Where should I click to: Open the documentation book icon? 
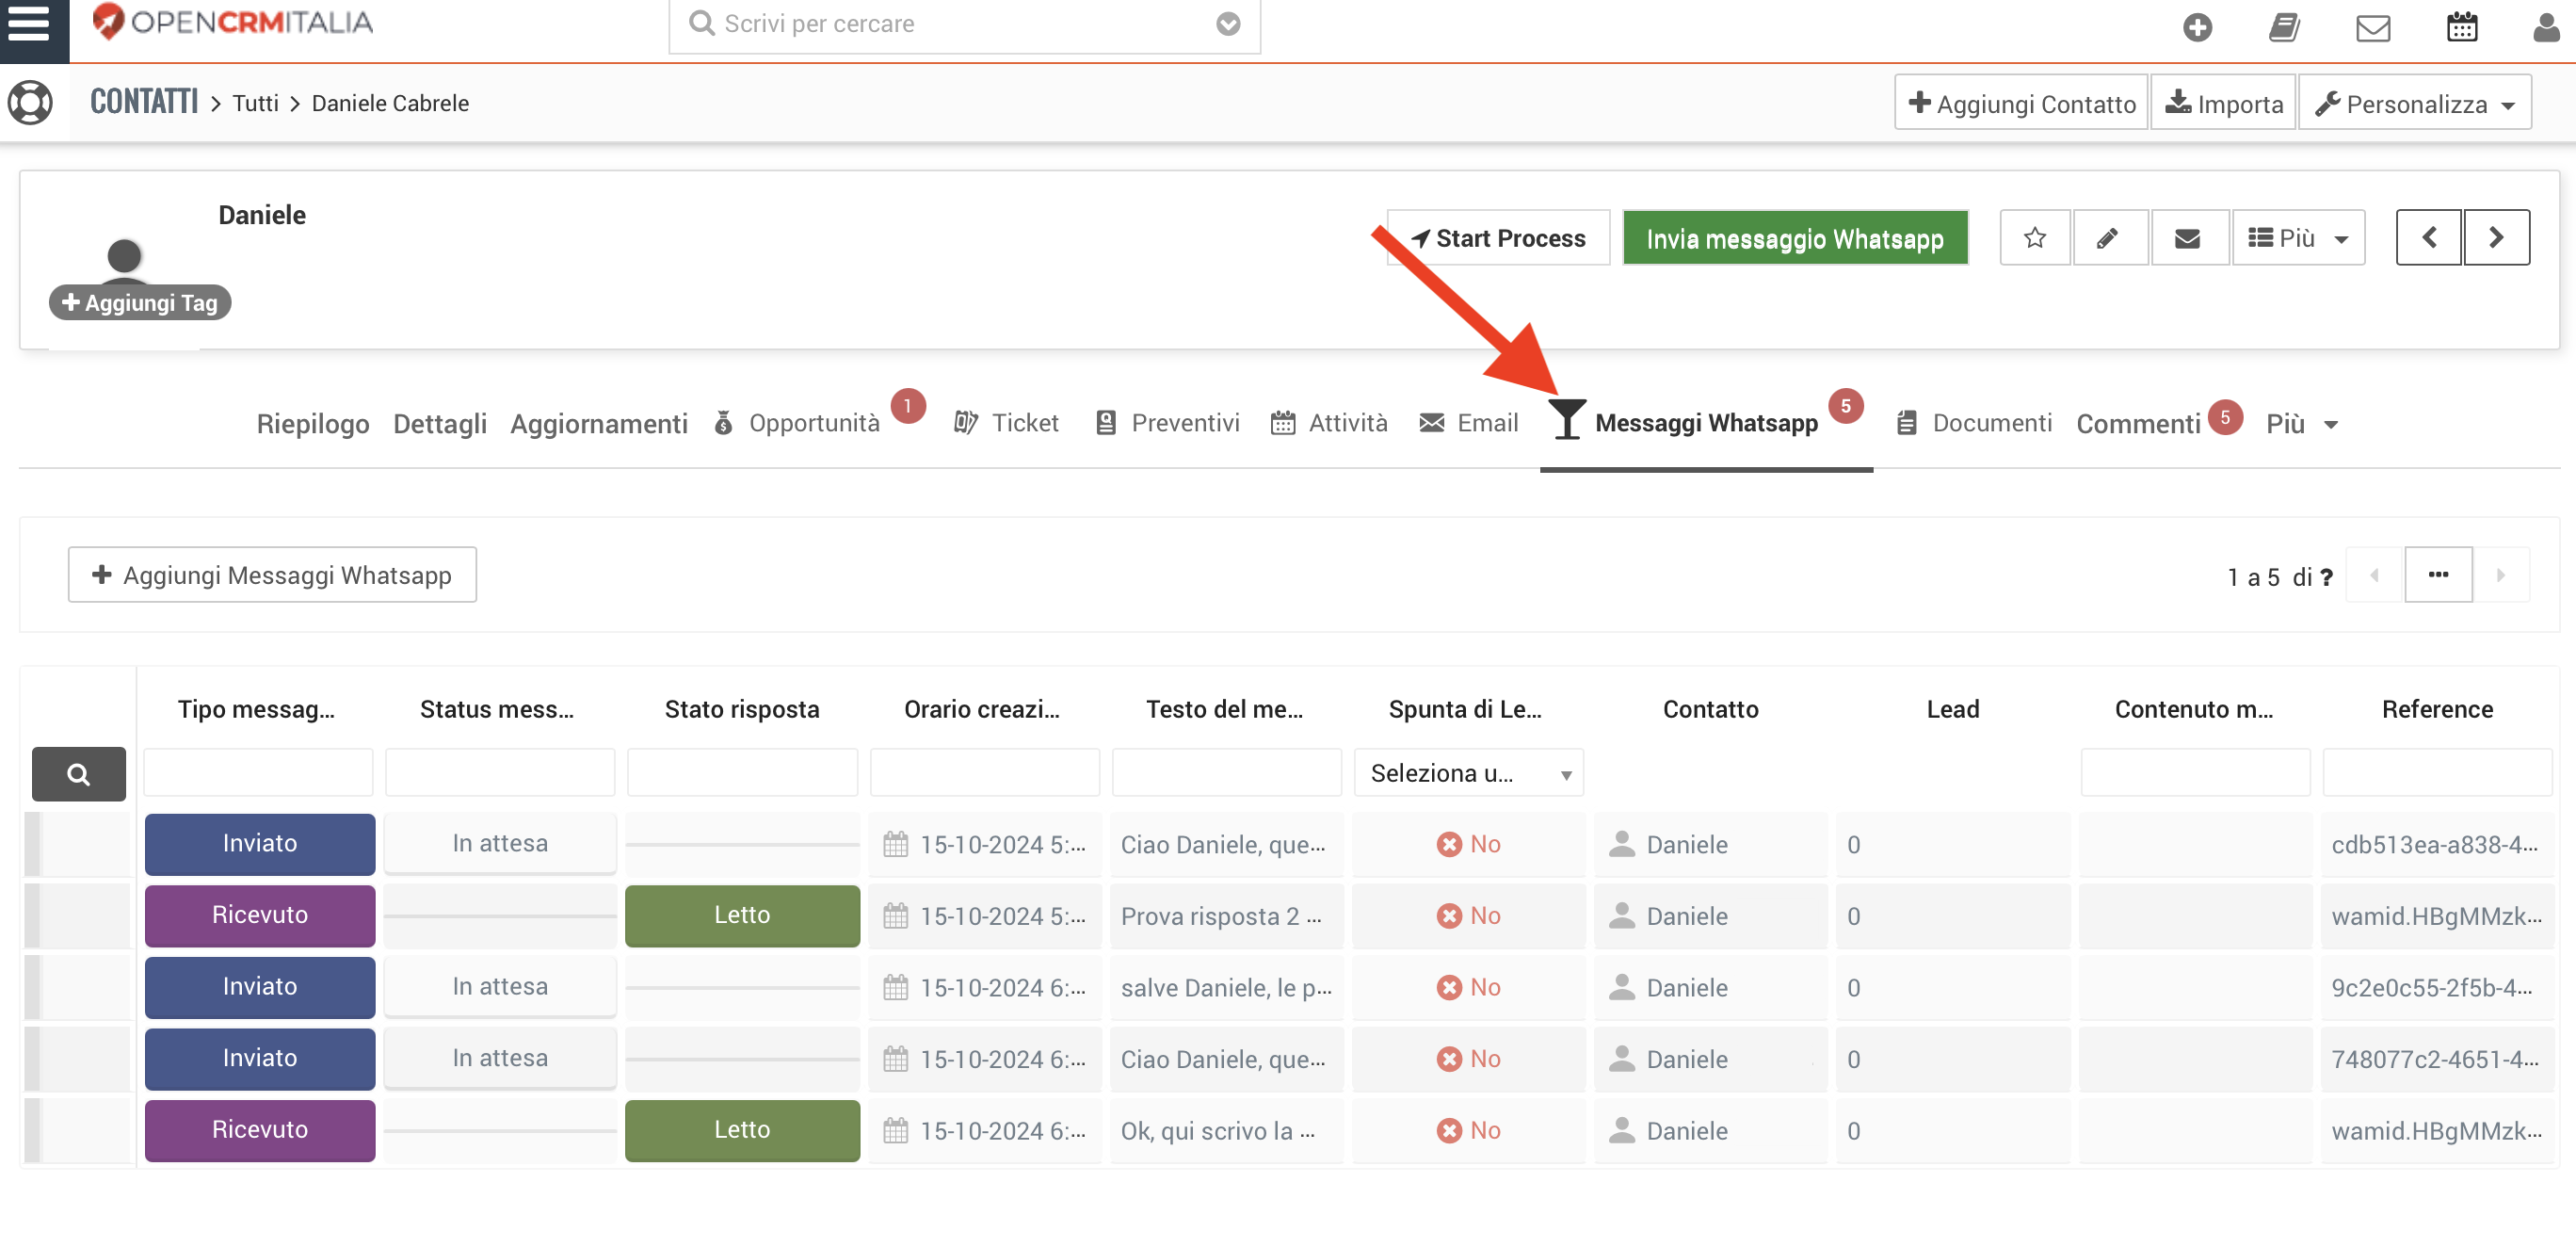click(x=2284, y=27)
